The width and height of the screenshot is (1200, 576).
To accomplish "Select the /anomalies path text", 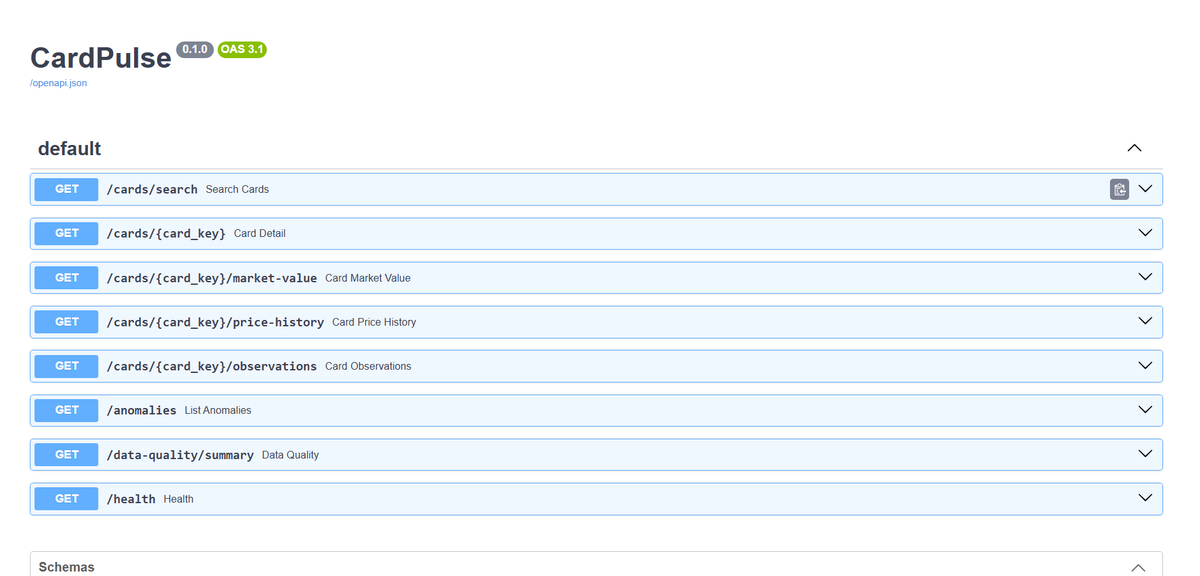I will pyautogui.click(x=141, y=410).
